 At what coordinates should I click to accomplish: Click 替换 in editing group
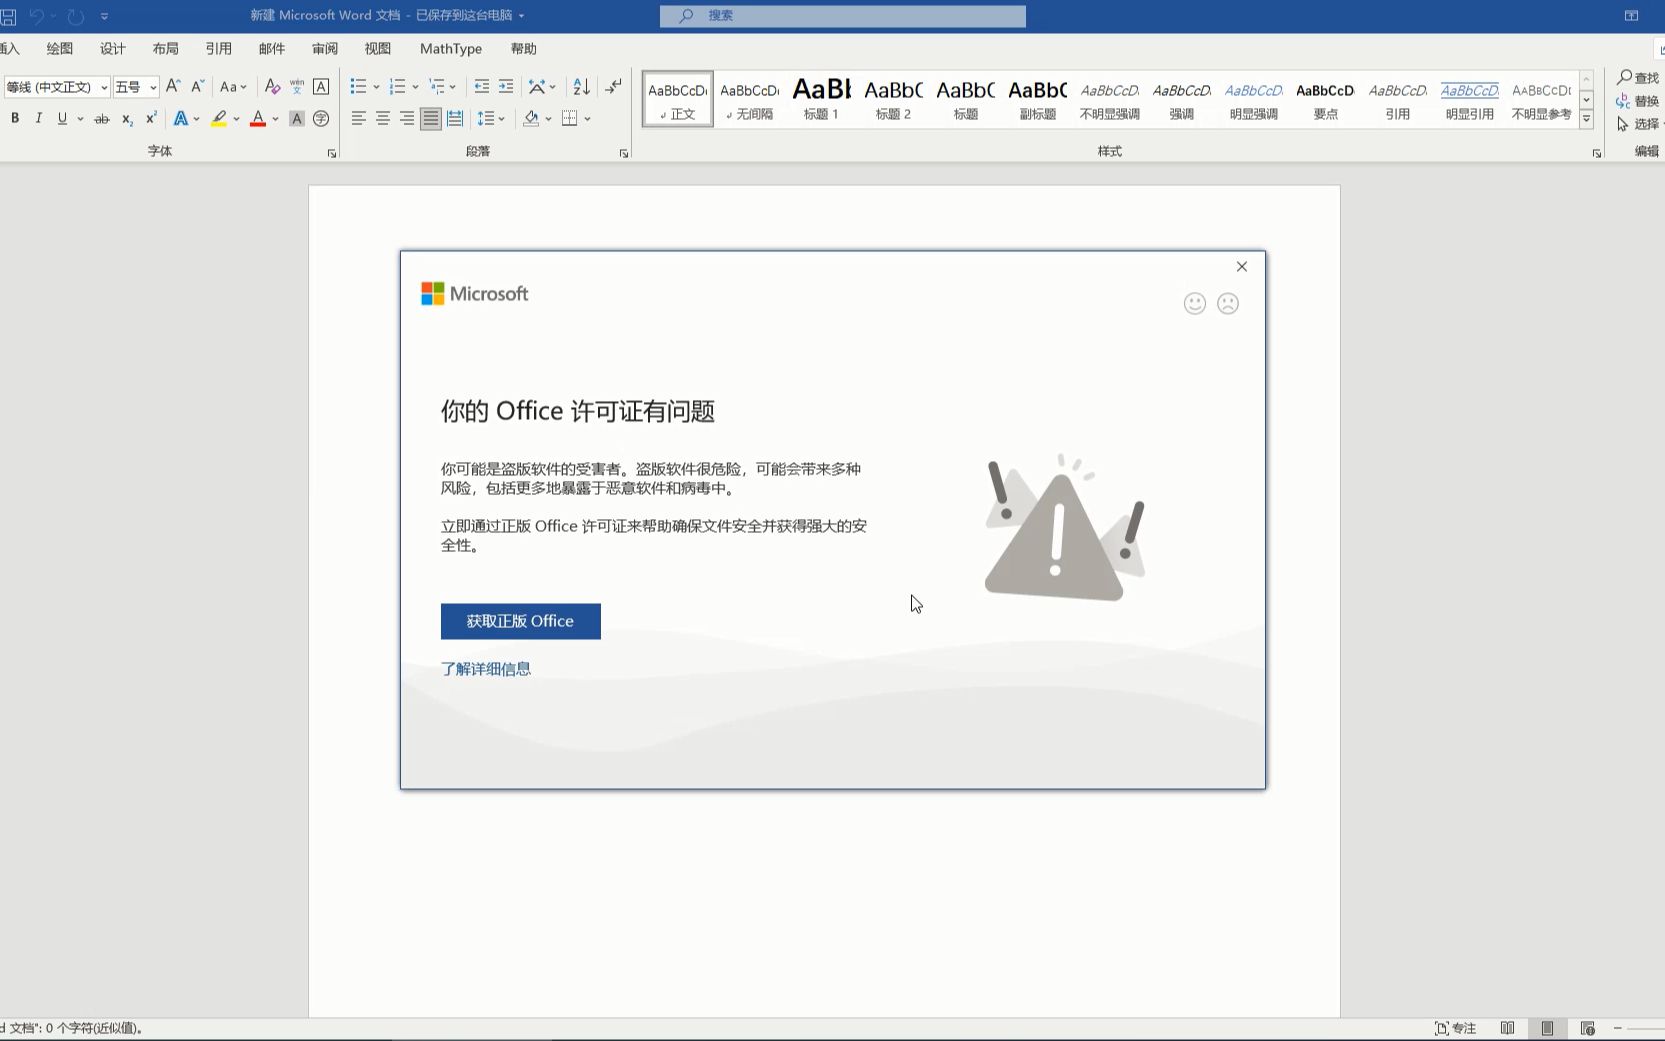point(1638,101)
